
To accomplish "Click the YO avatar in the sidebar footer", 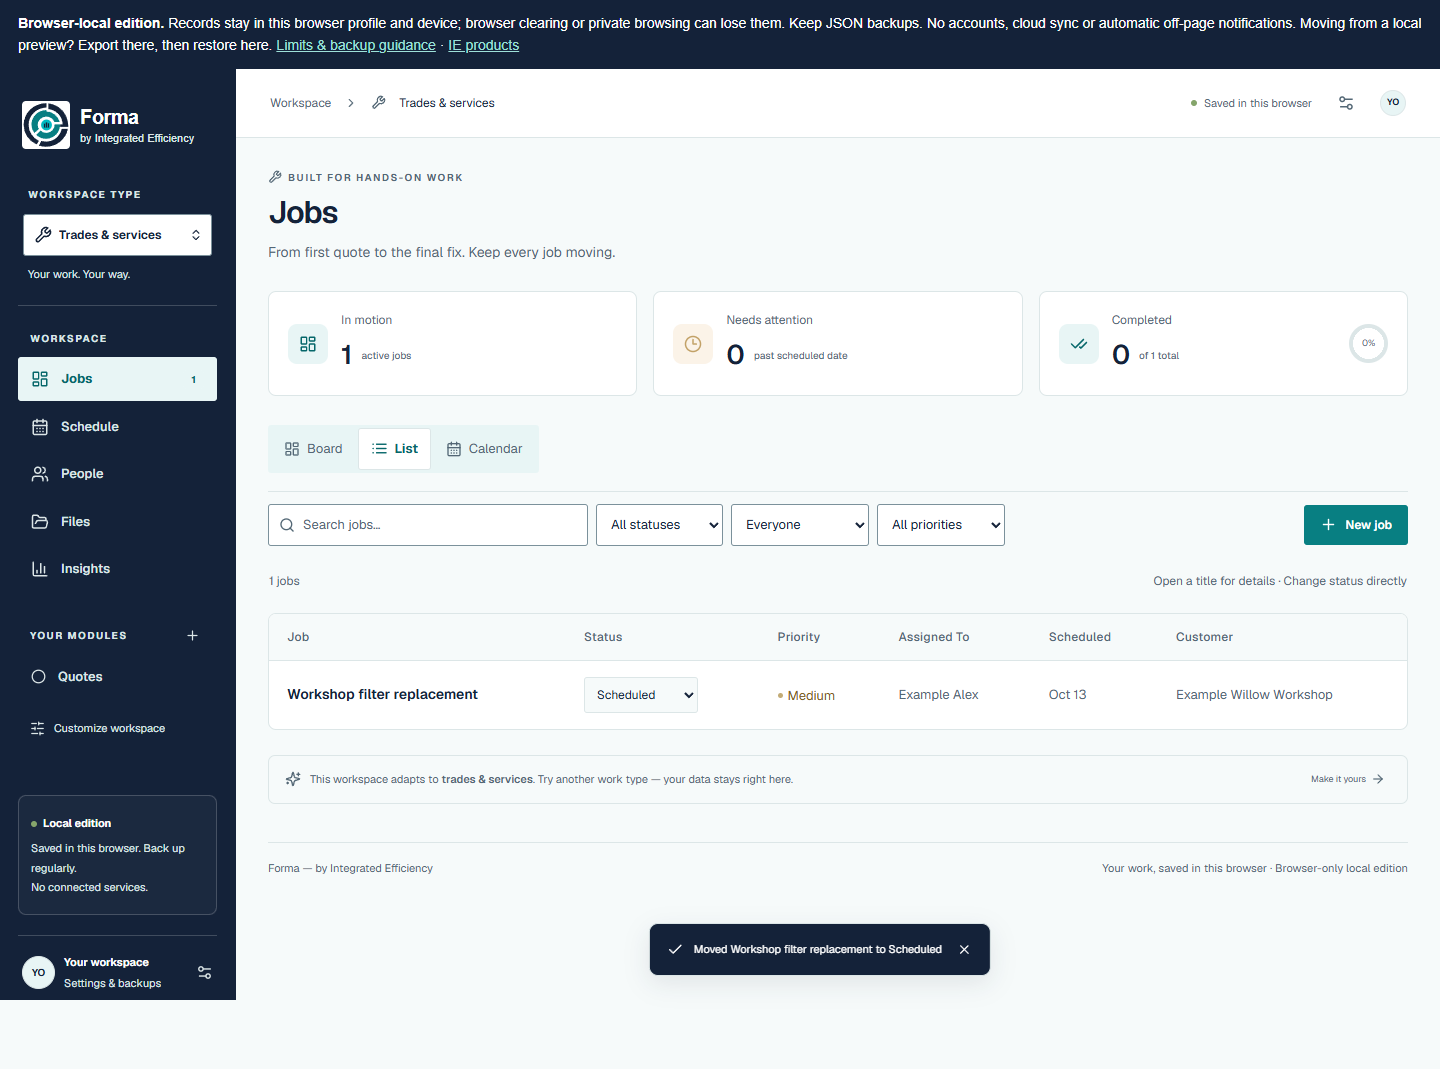I will (x=38, y=973).
